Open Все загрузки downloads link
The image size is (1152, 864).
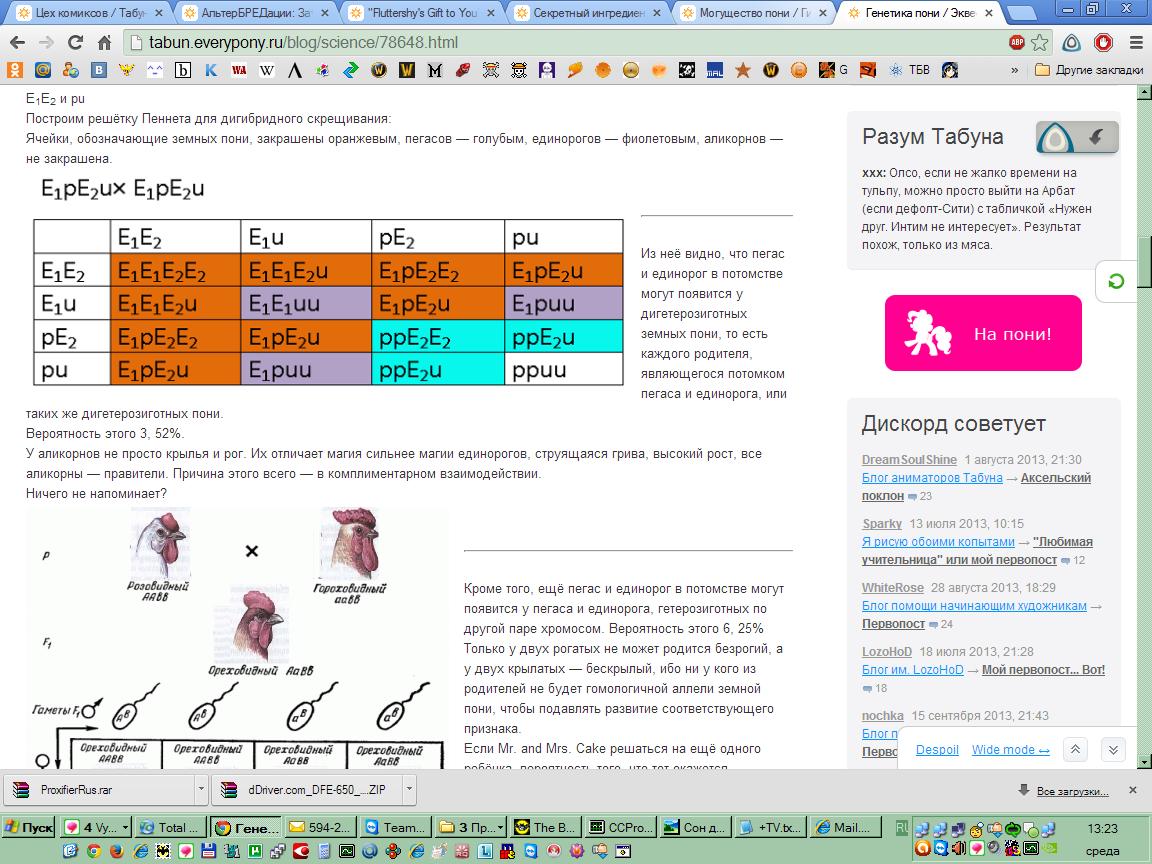tap(1072, 791)
